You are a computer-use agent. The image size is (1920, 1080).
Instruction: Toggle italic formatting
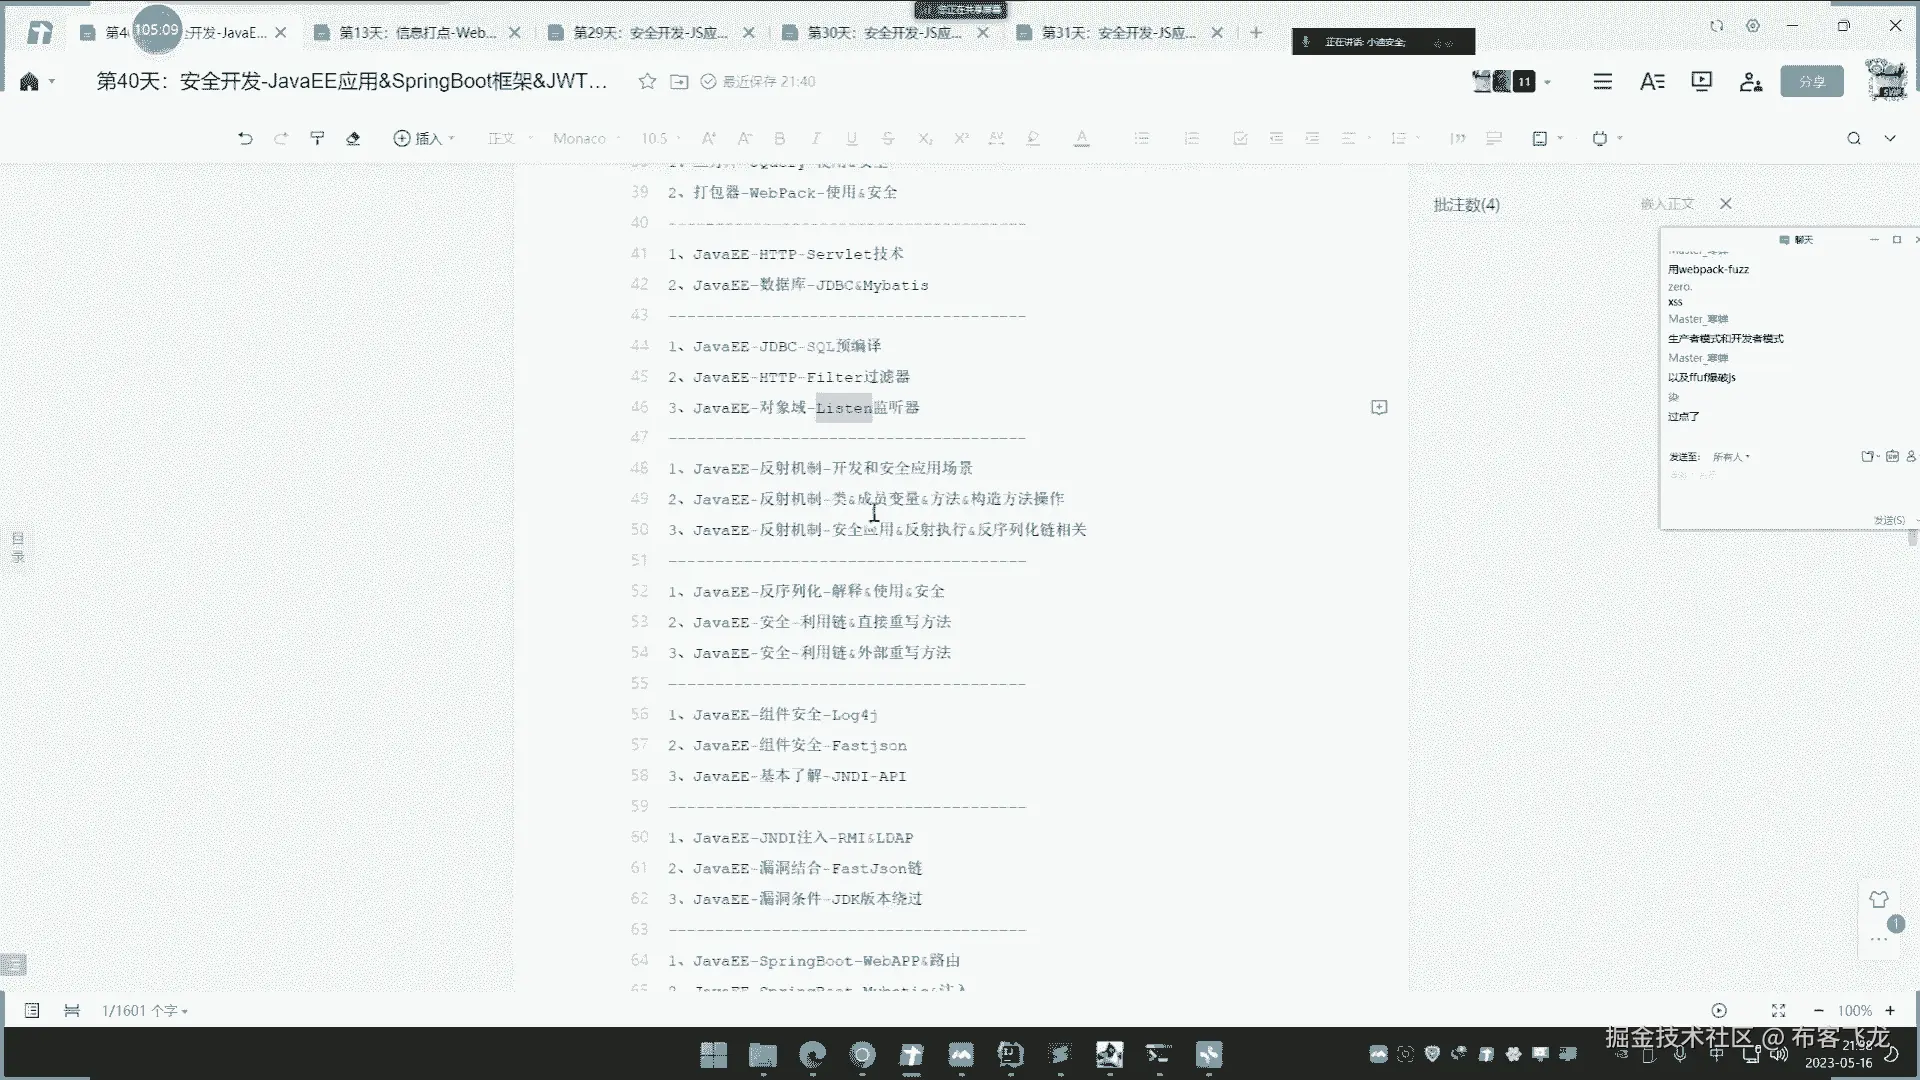(816, 138)
